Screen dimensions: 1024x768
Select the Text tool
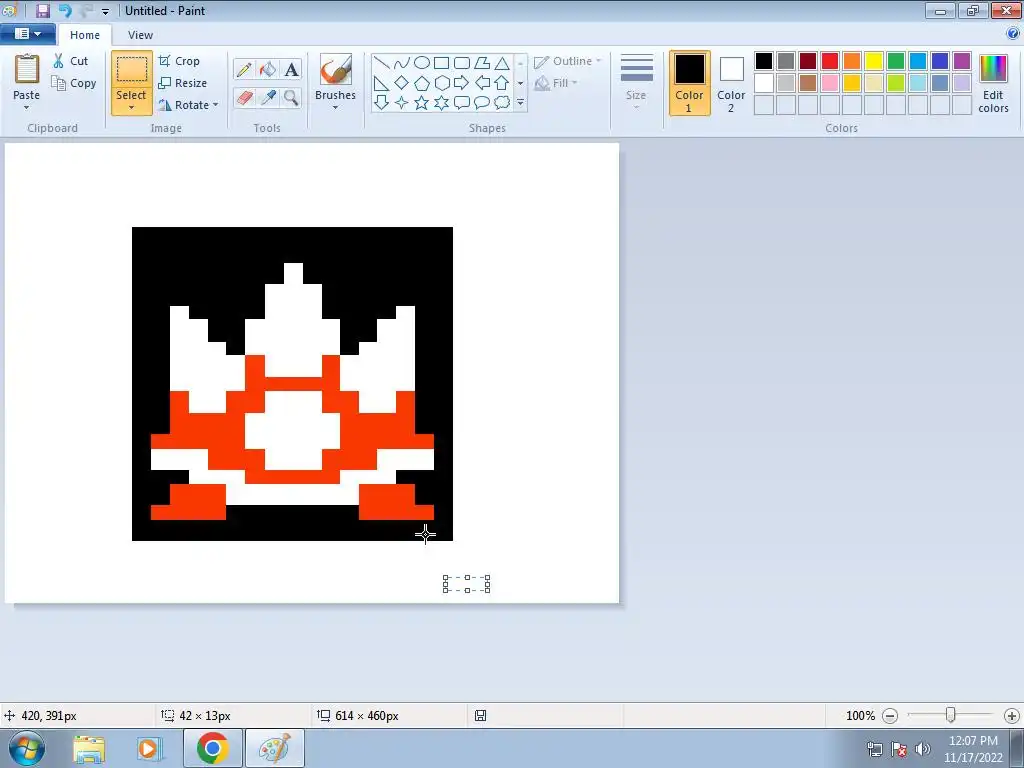[x=291, y=69]
